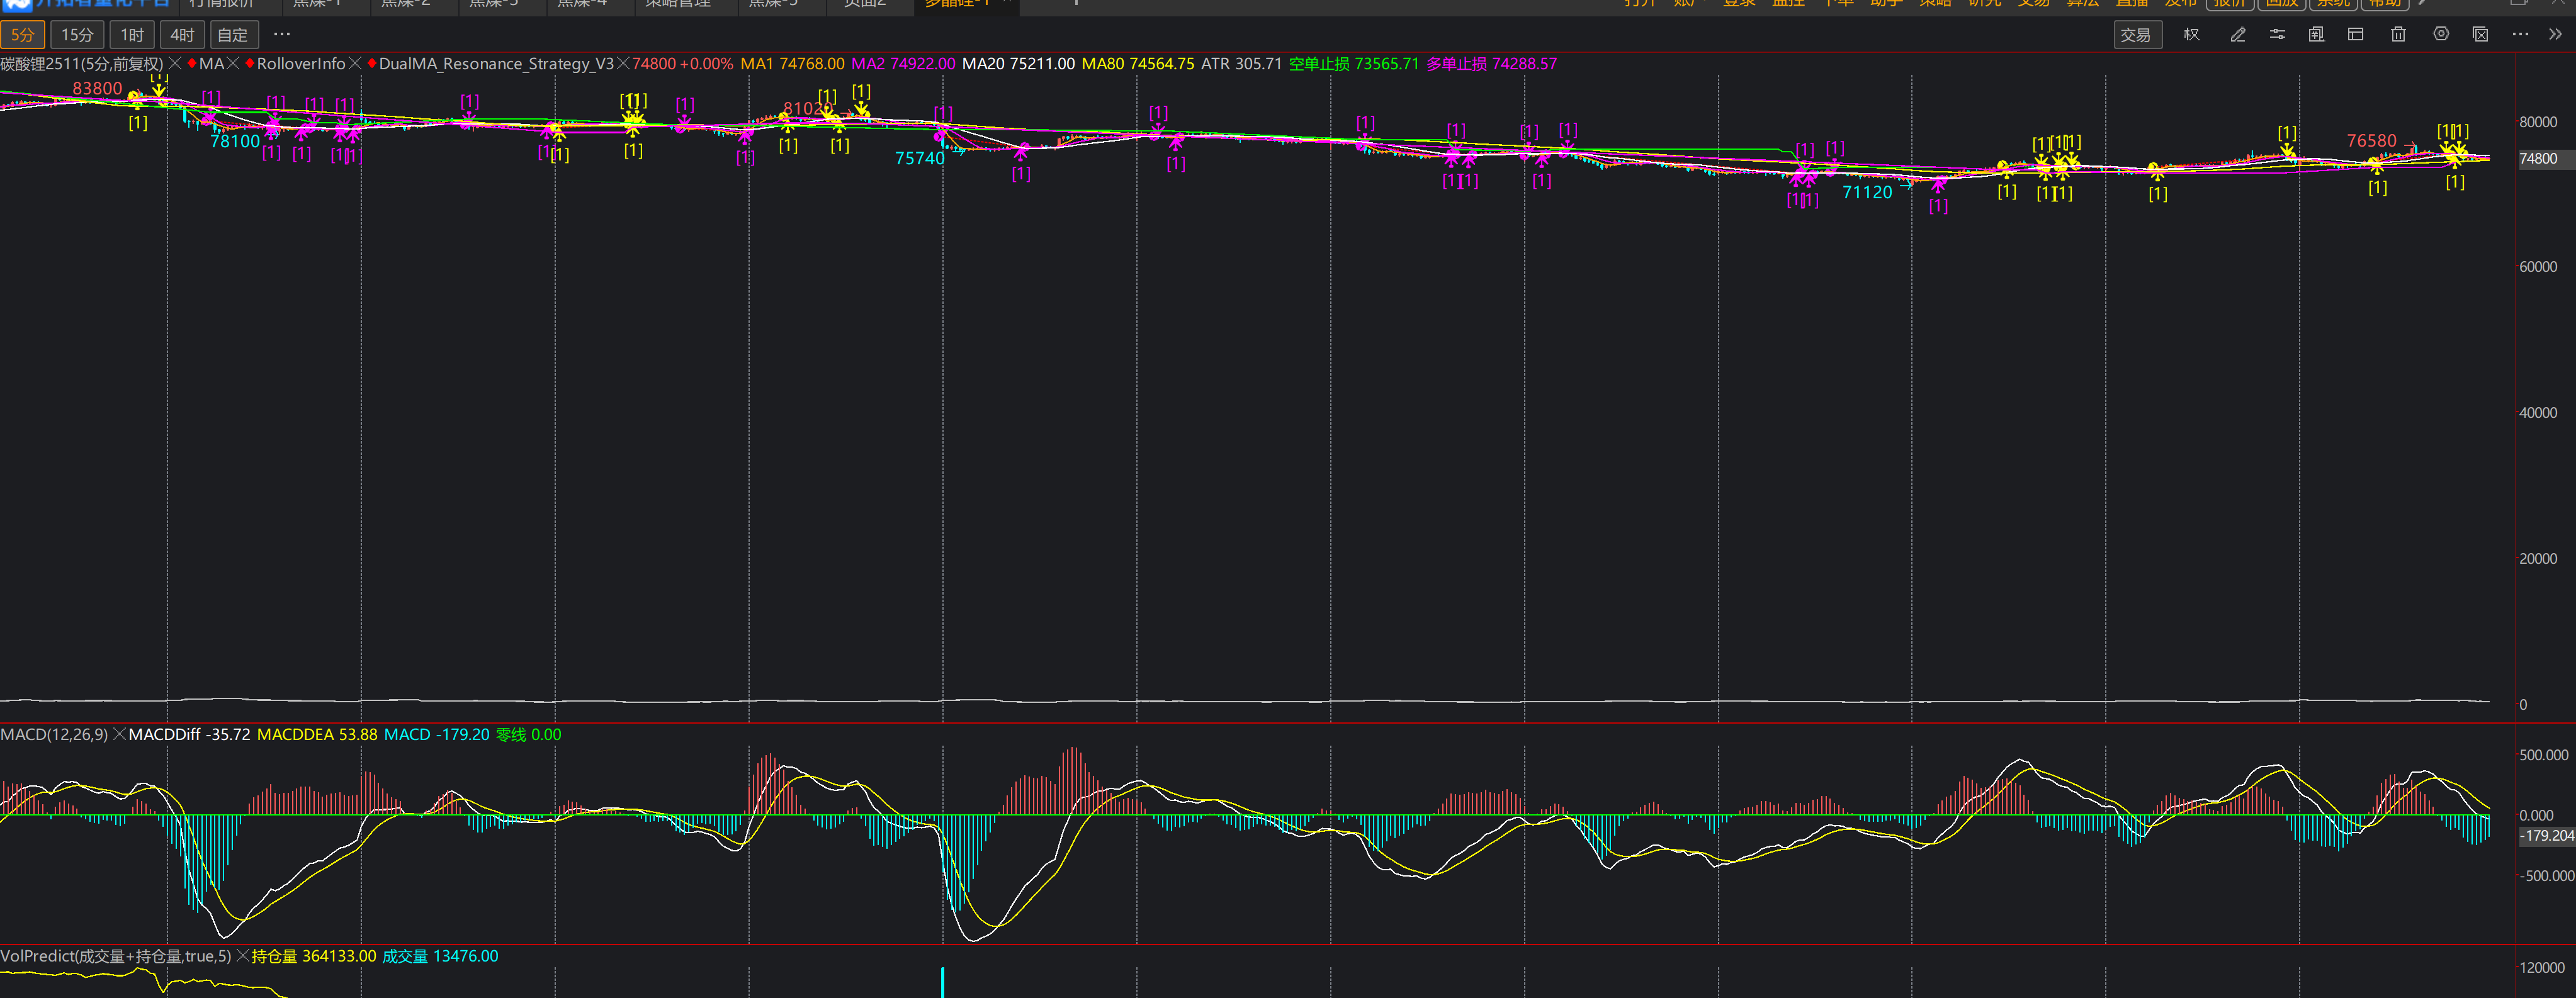Click the MACDDiff -35.72 value
Image resolution: width=2576 pixels, height=998 pixels.
point(190,735)
